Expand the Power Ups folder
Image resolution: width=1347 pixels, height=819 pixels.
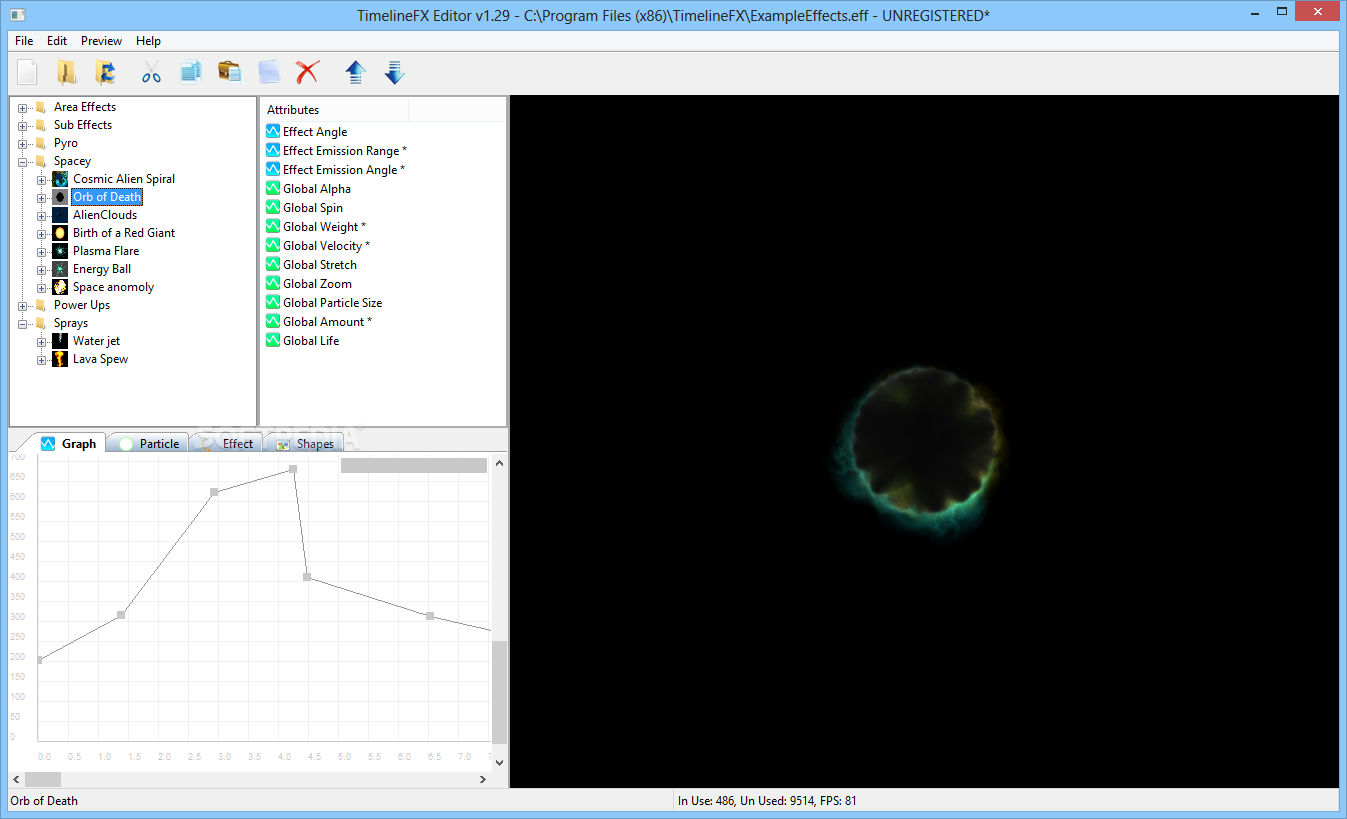tap(23, 306)
